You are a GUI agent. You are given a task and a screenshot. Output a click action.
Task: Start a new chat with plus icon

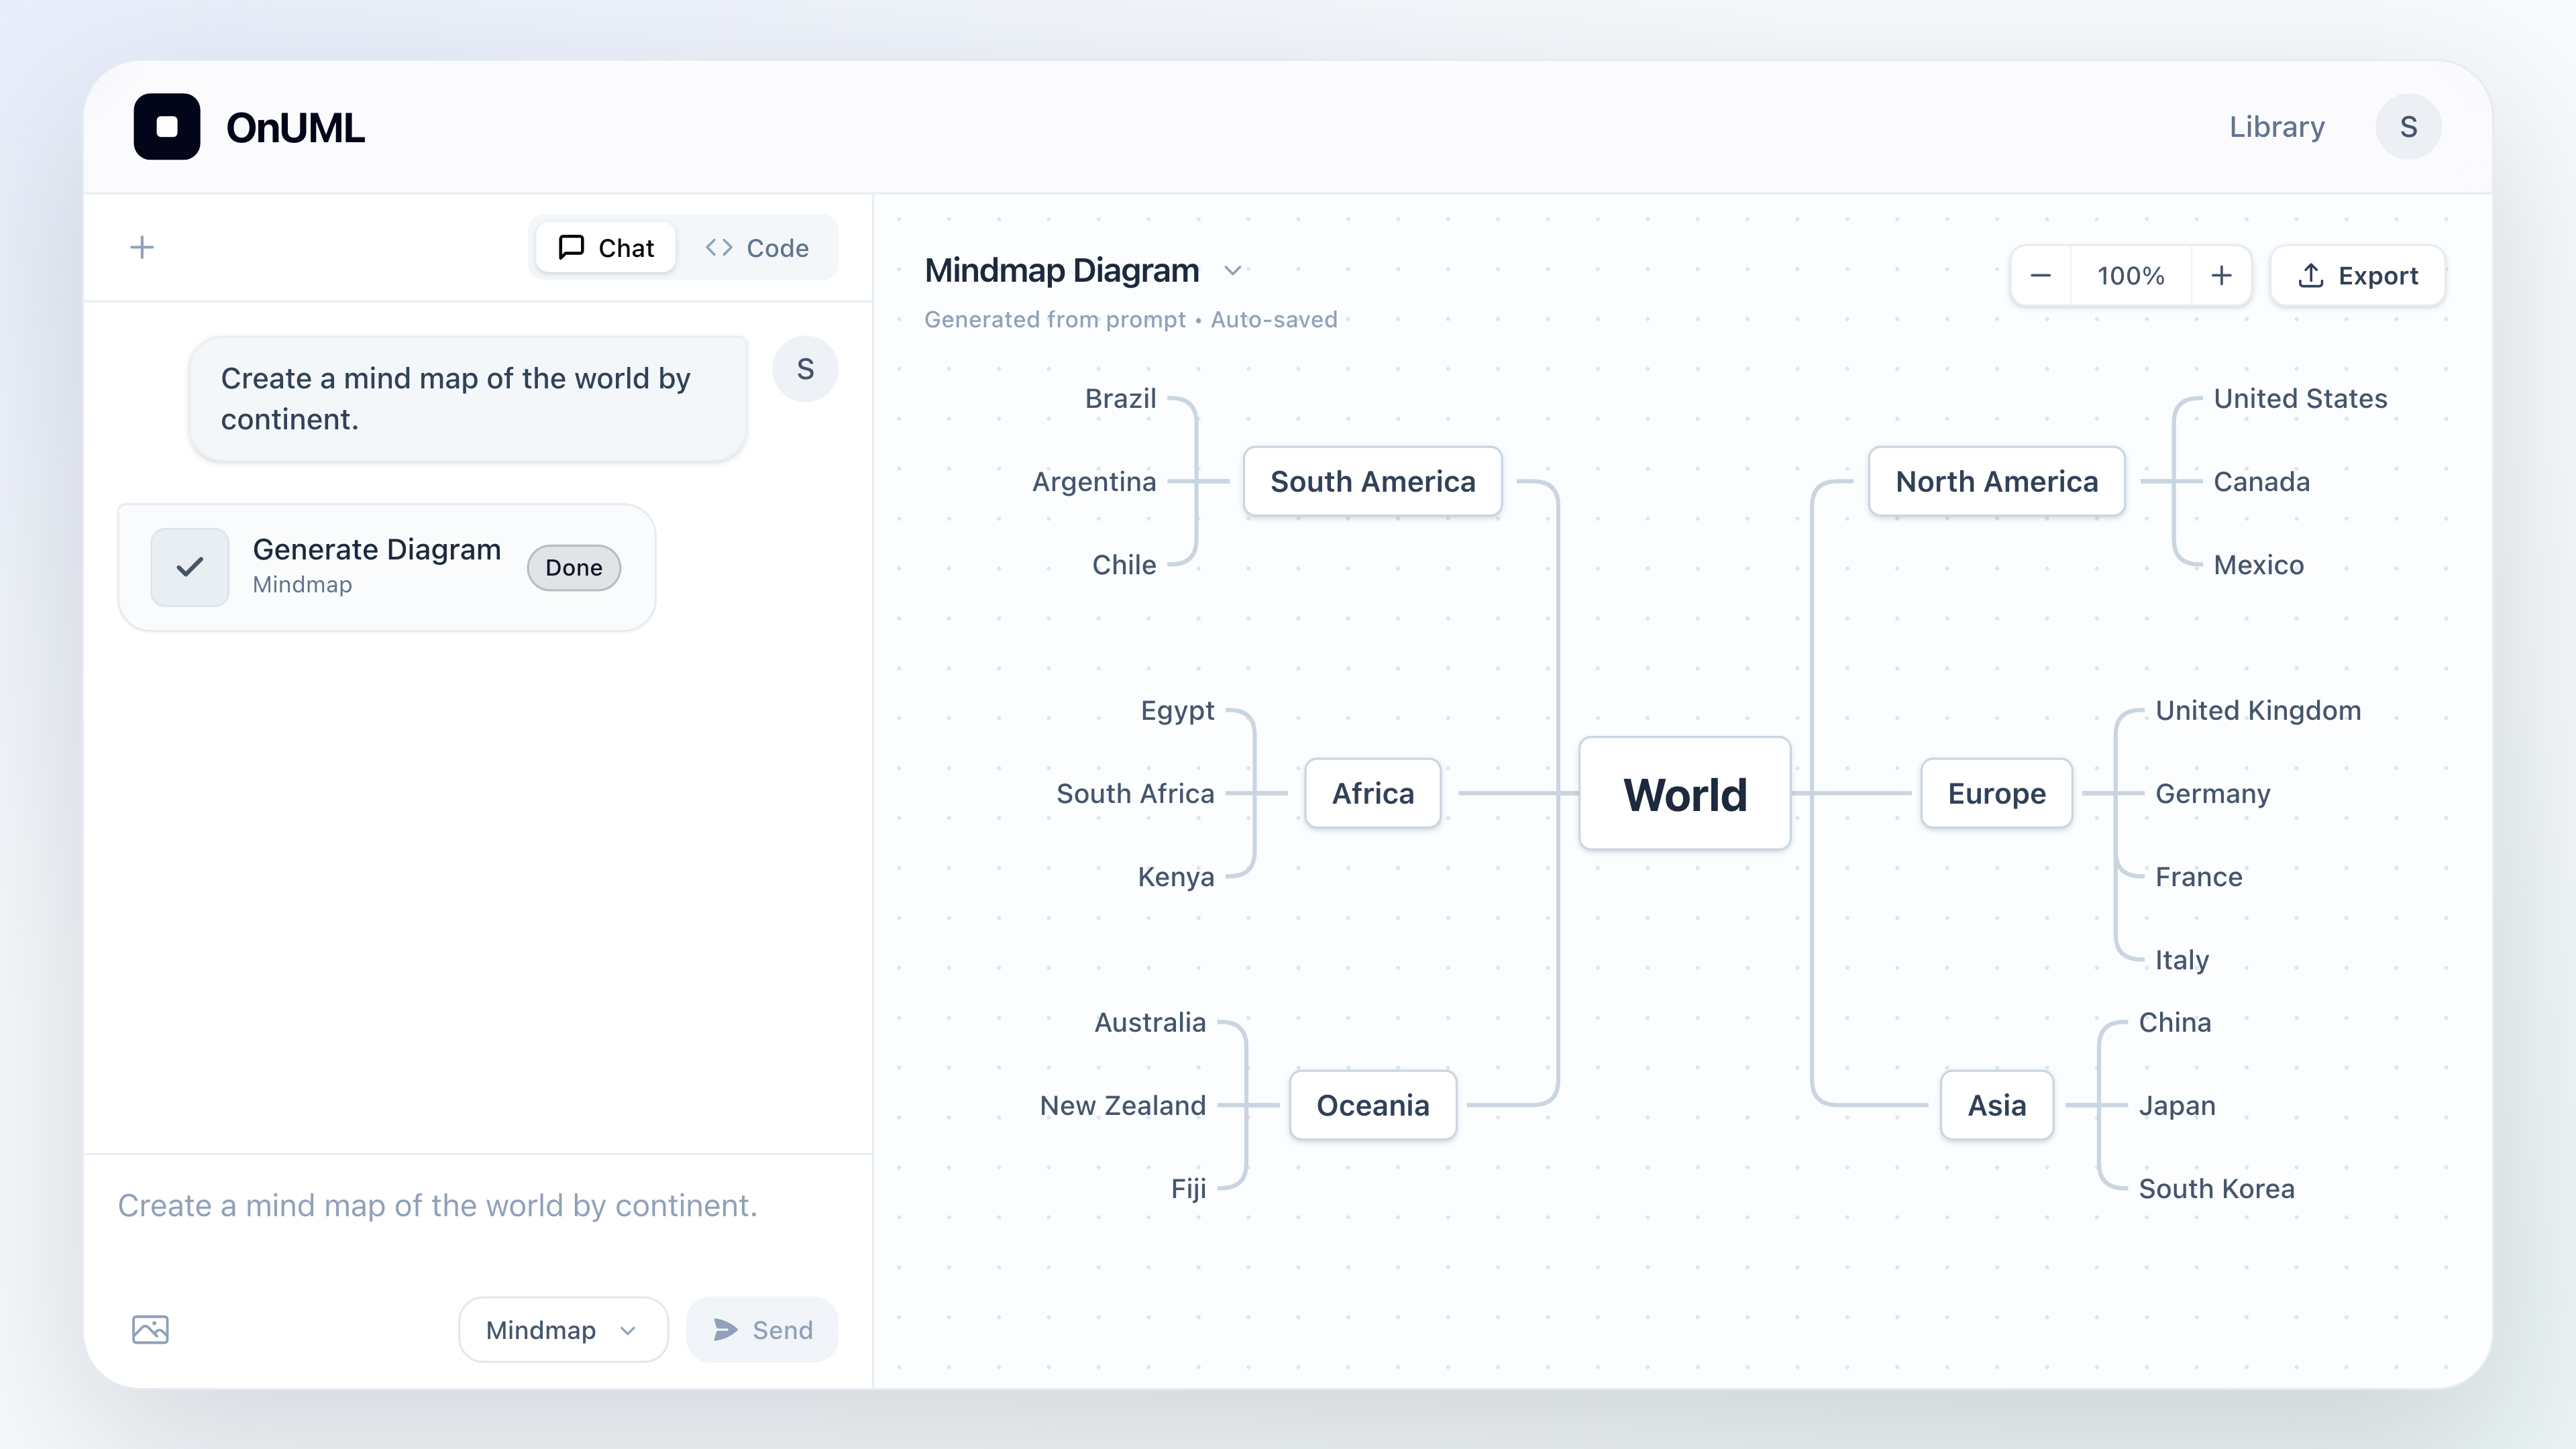(142, 247)
